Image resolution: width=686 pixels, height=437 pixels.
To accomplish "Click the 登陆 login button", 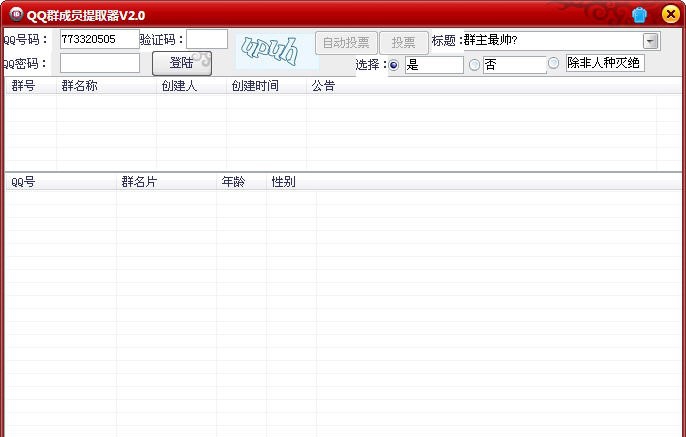I will (x=182, y=63).
